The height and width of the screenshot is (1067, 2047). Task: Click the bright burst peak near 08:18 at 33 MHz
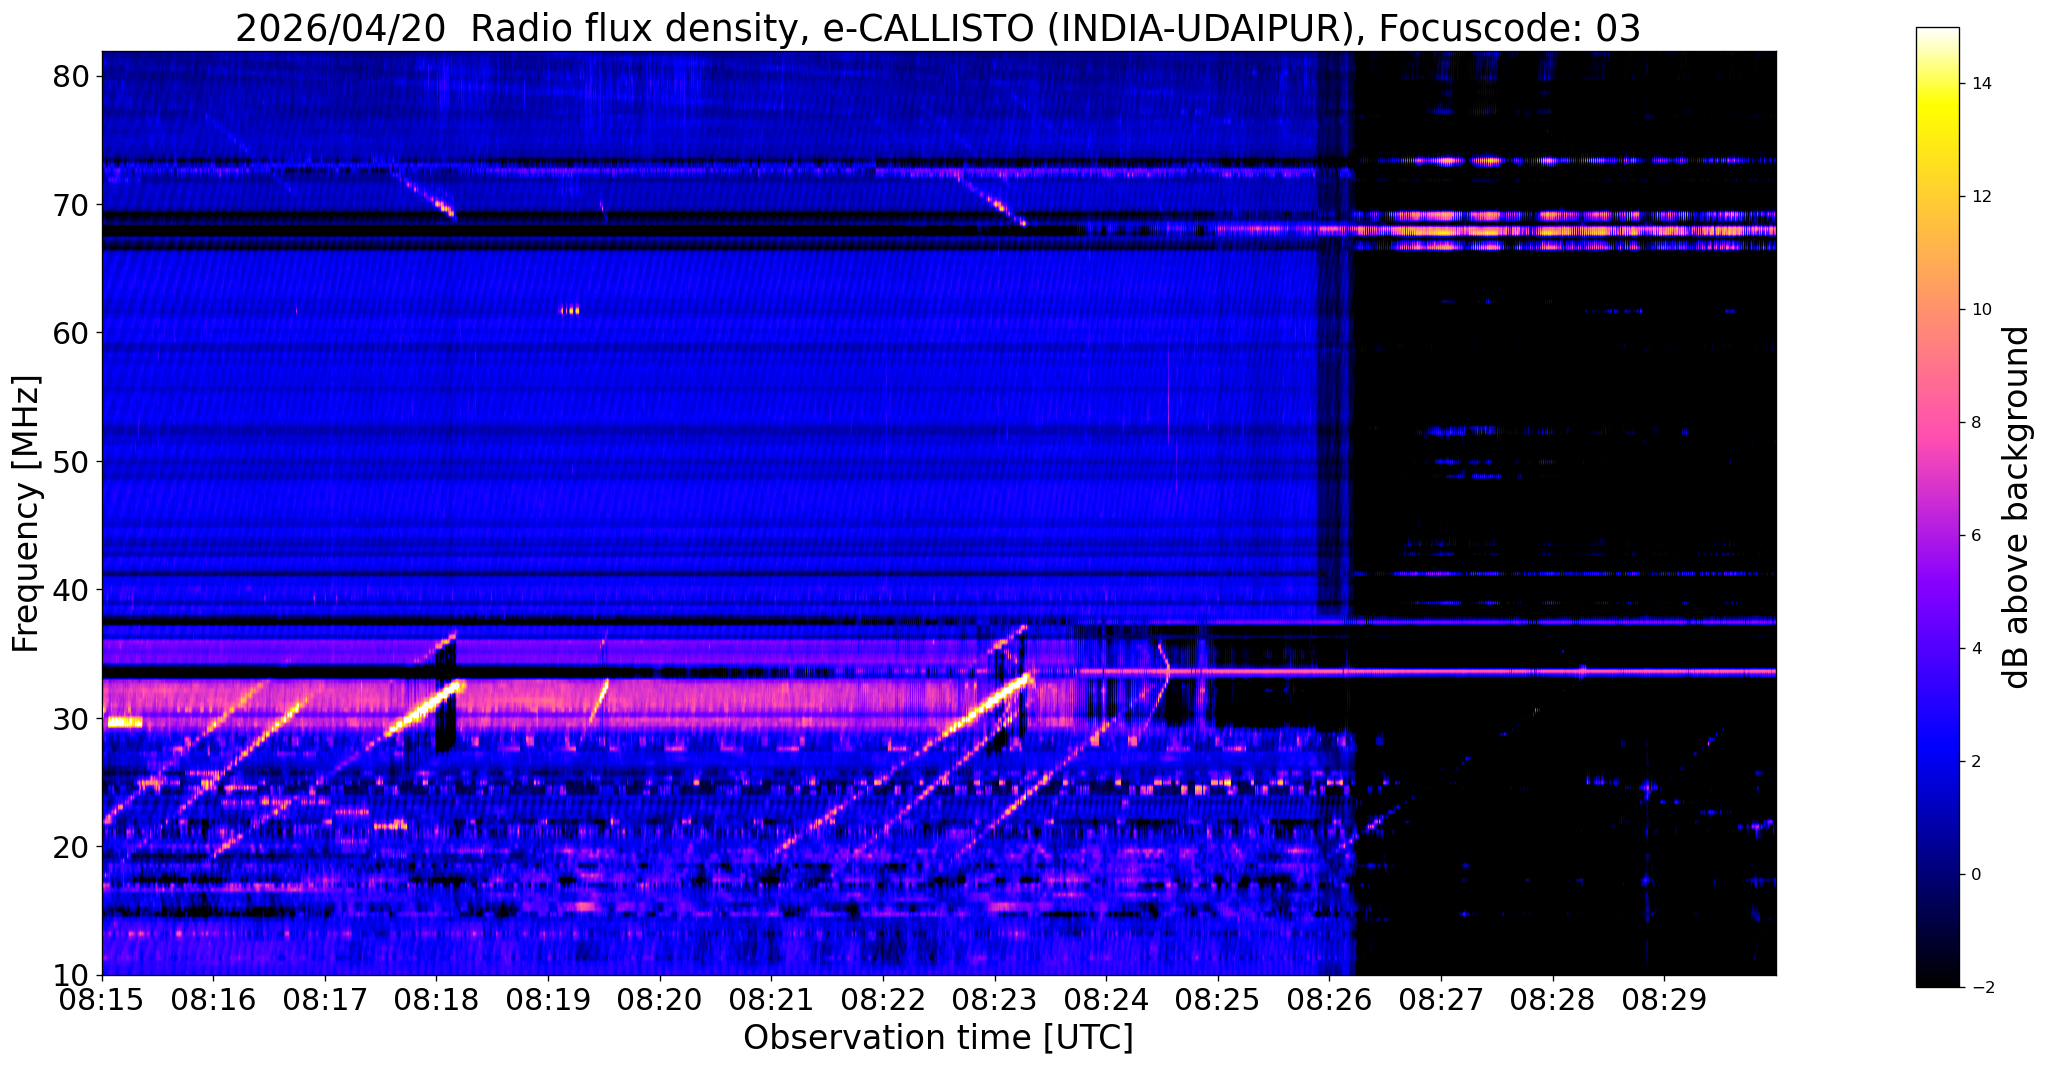(457, 686)
